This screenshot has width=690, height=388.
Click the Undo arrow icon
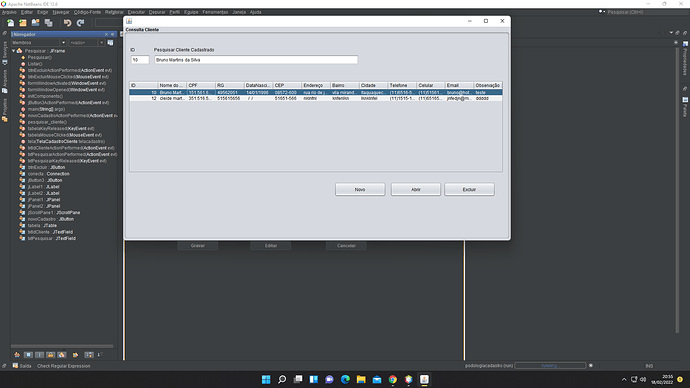67,23
